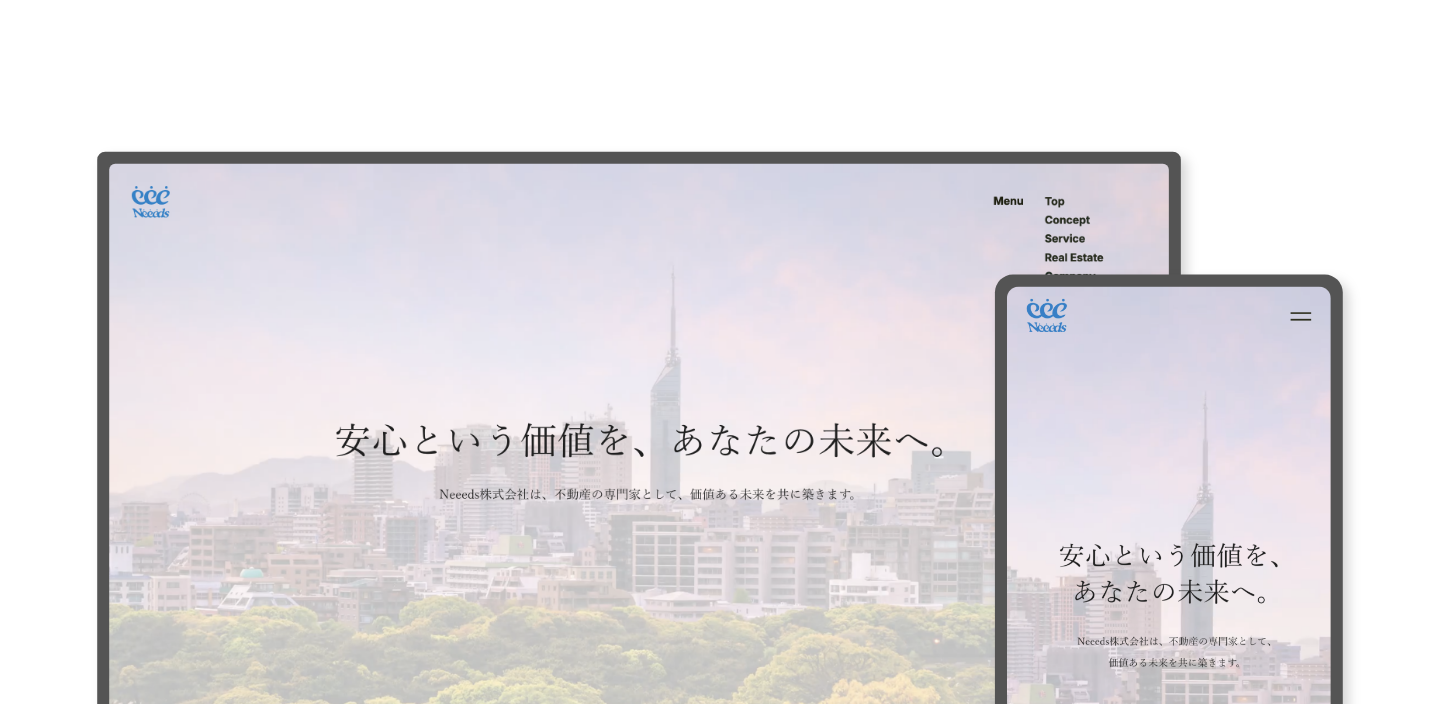Click the Neeeds logo on the desktop header
The width and height of the screenshot is (1440, 704).
click(150, 203)
